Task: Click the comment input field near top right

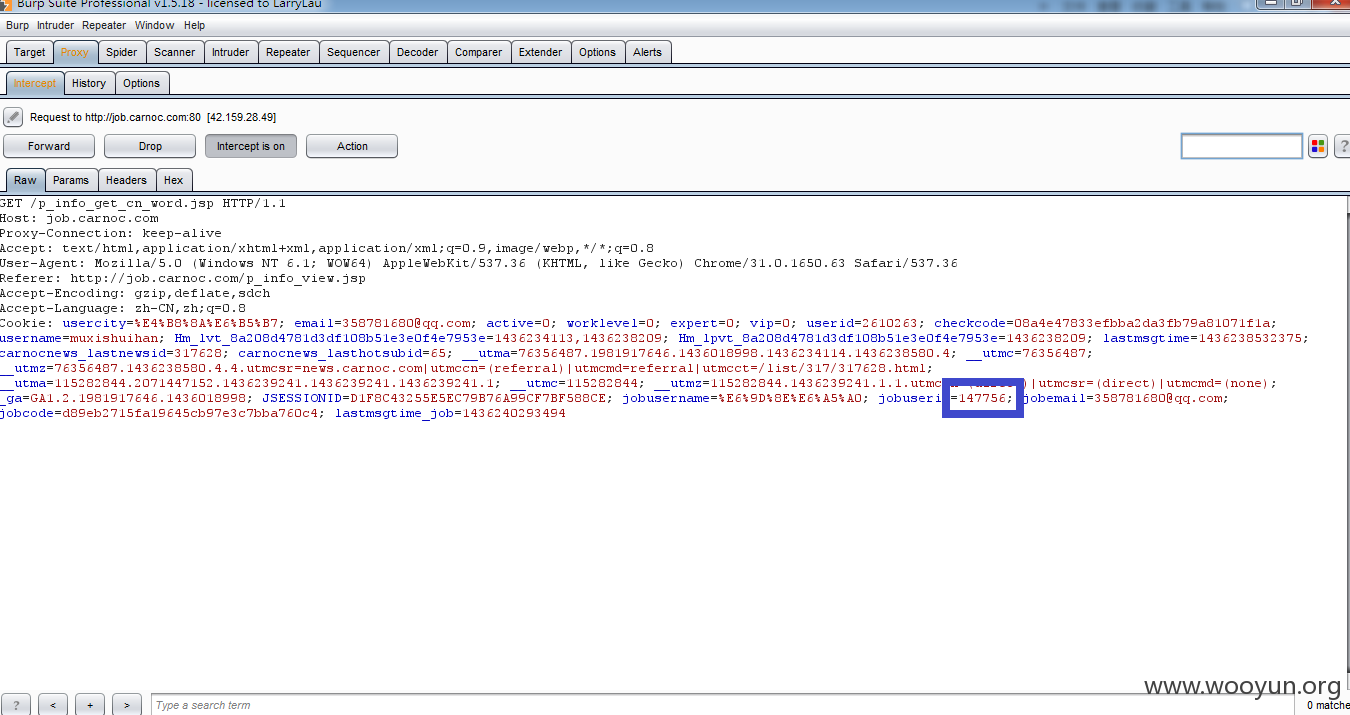Action: [x=1242, y=146]
